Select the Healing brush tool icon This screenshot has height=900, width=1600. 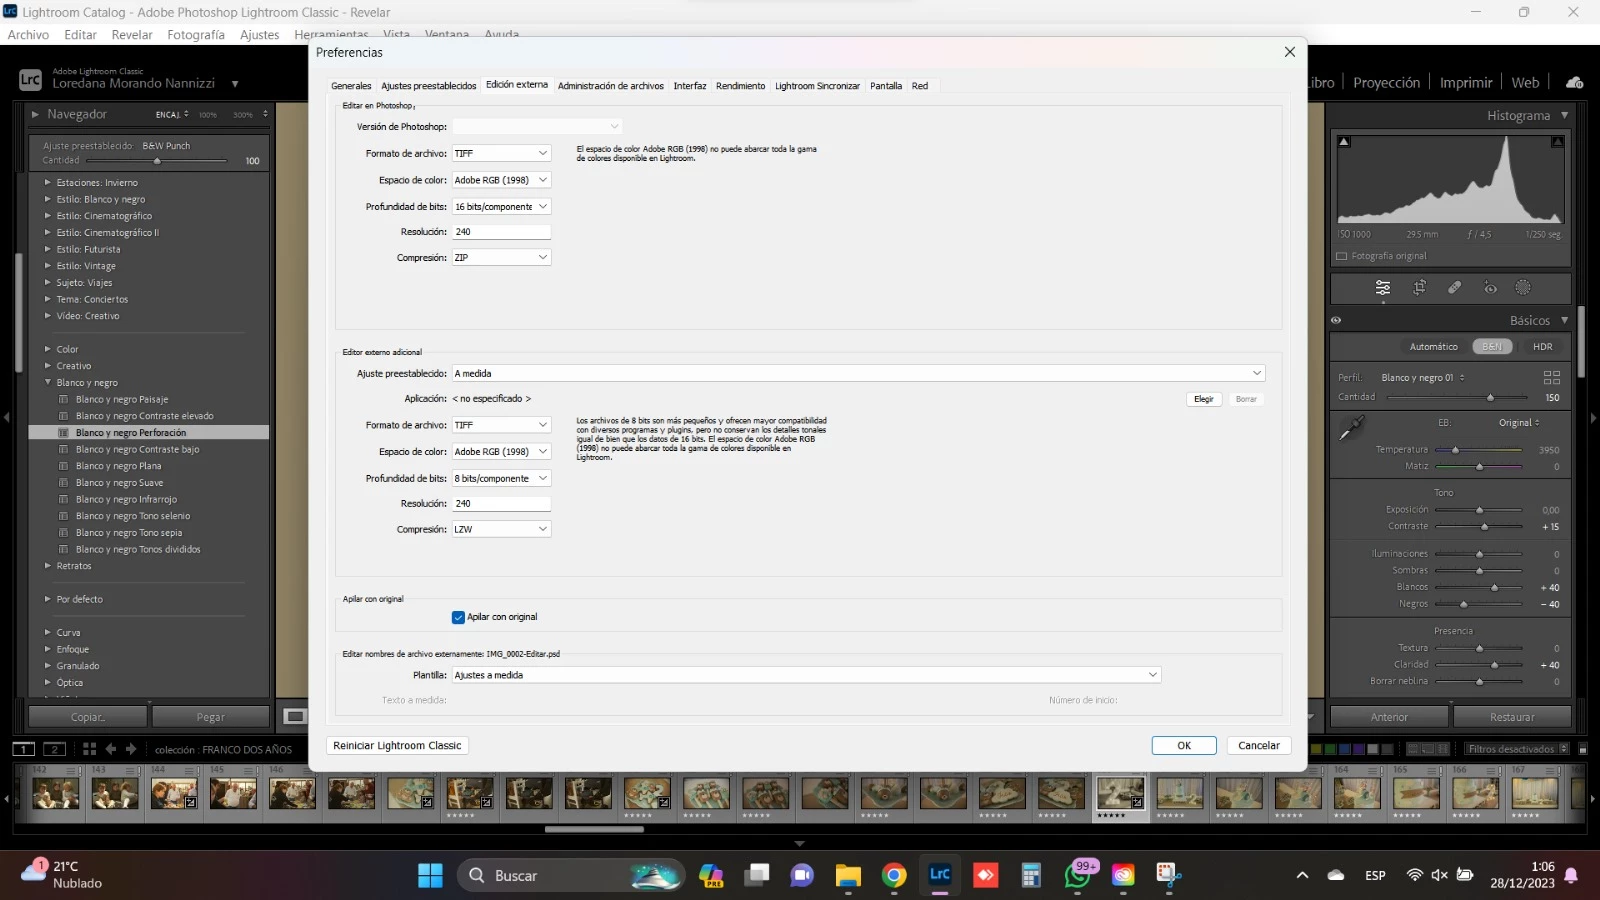coord(1454,288)
